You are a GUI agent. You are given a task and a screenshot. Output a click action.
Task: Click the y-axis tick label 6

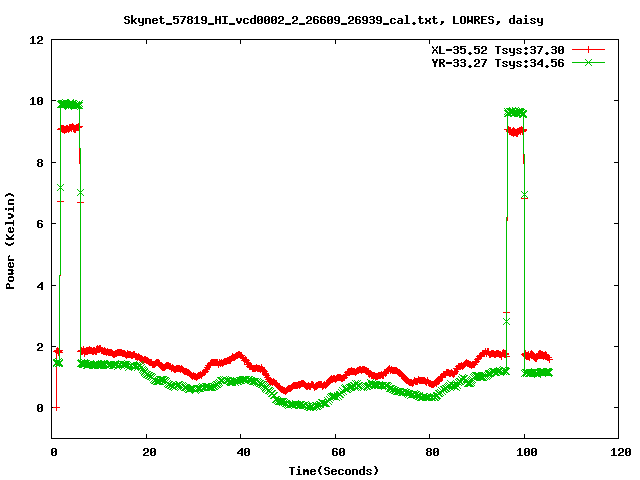coord(40,224)
